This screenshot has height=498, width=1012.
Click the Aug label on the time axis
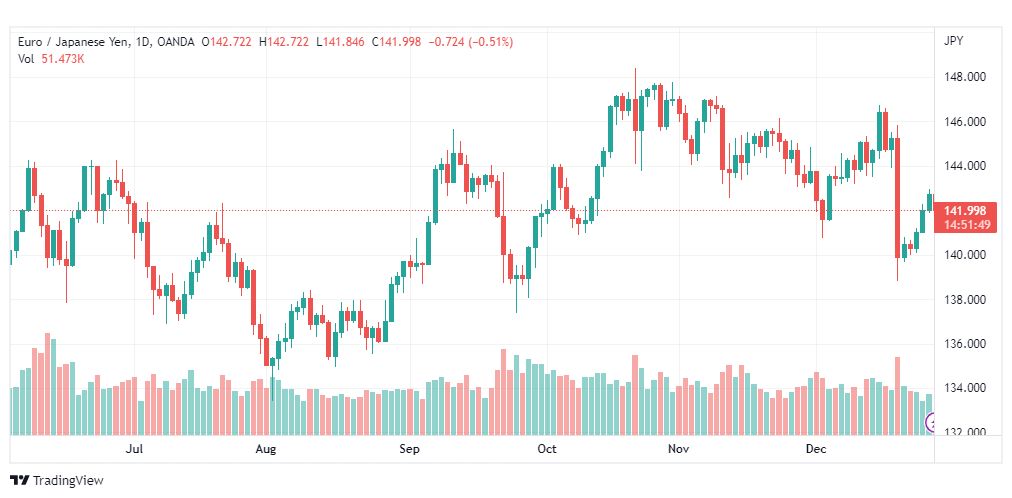pyautogui.click(x=265, y=450)
